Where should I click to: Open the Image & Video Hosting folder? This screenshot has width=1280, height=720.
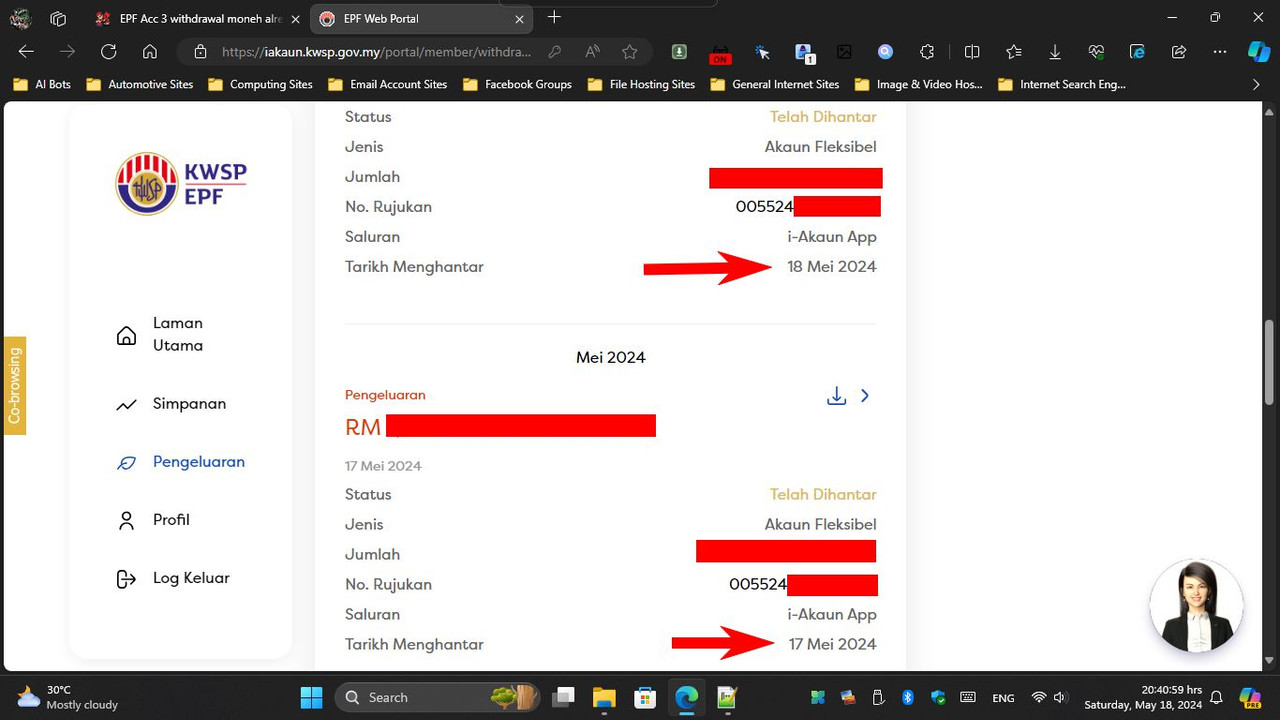[x=918, y=84]
